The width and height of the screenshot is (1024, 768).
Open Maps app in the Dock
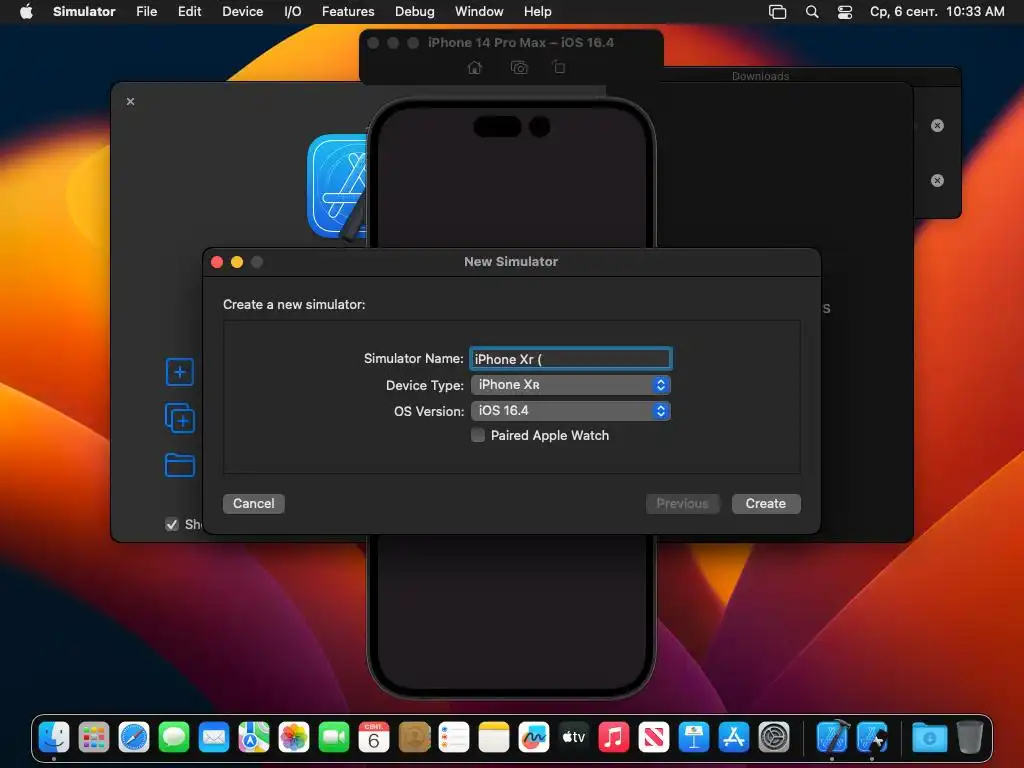(254, 737)
